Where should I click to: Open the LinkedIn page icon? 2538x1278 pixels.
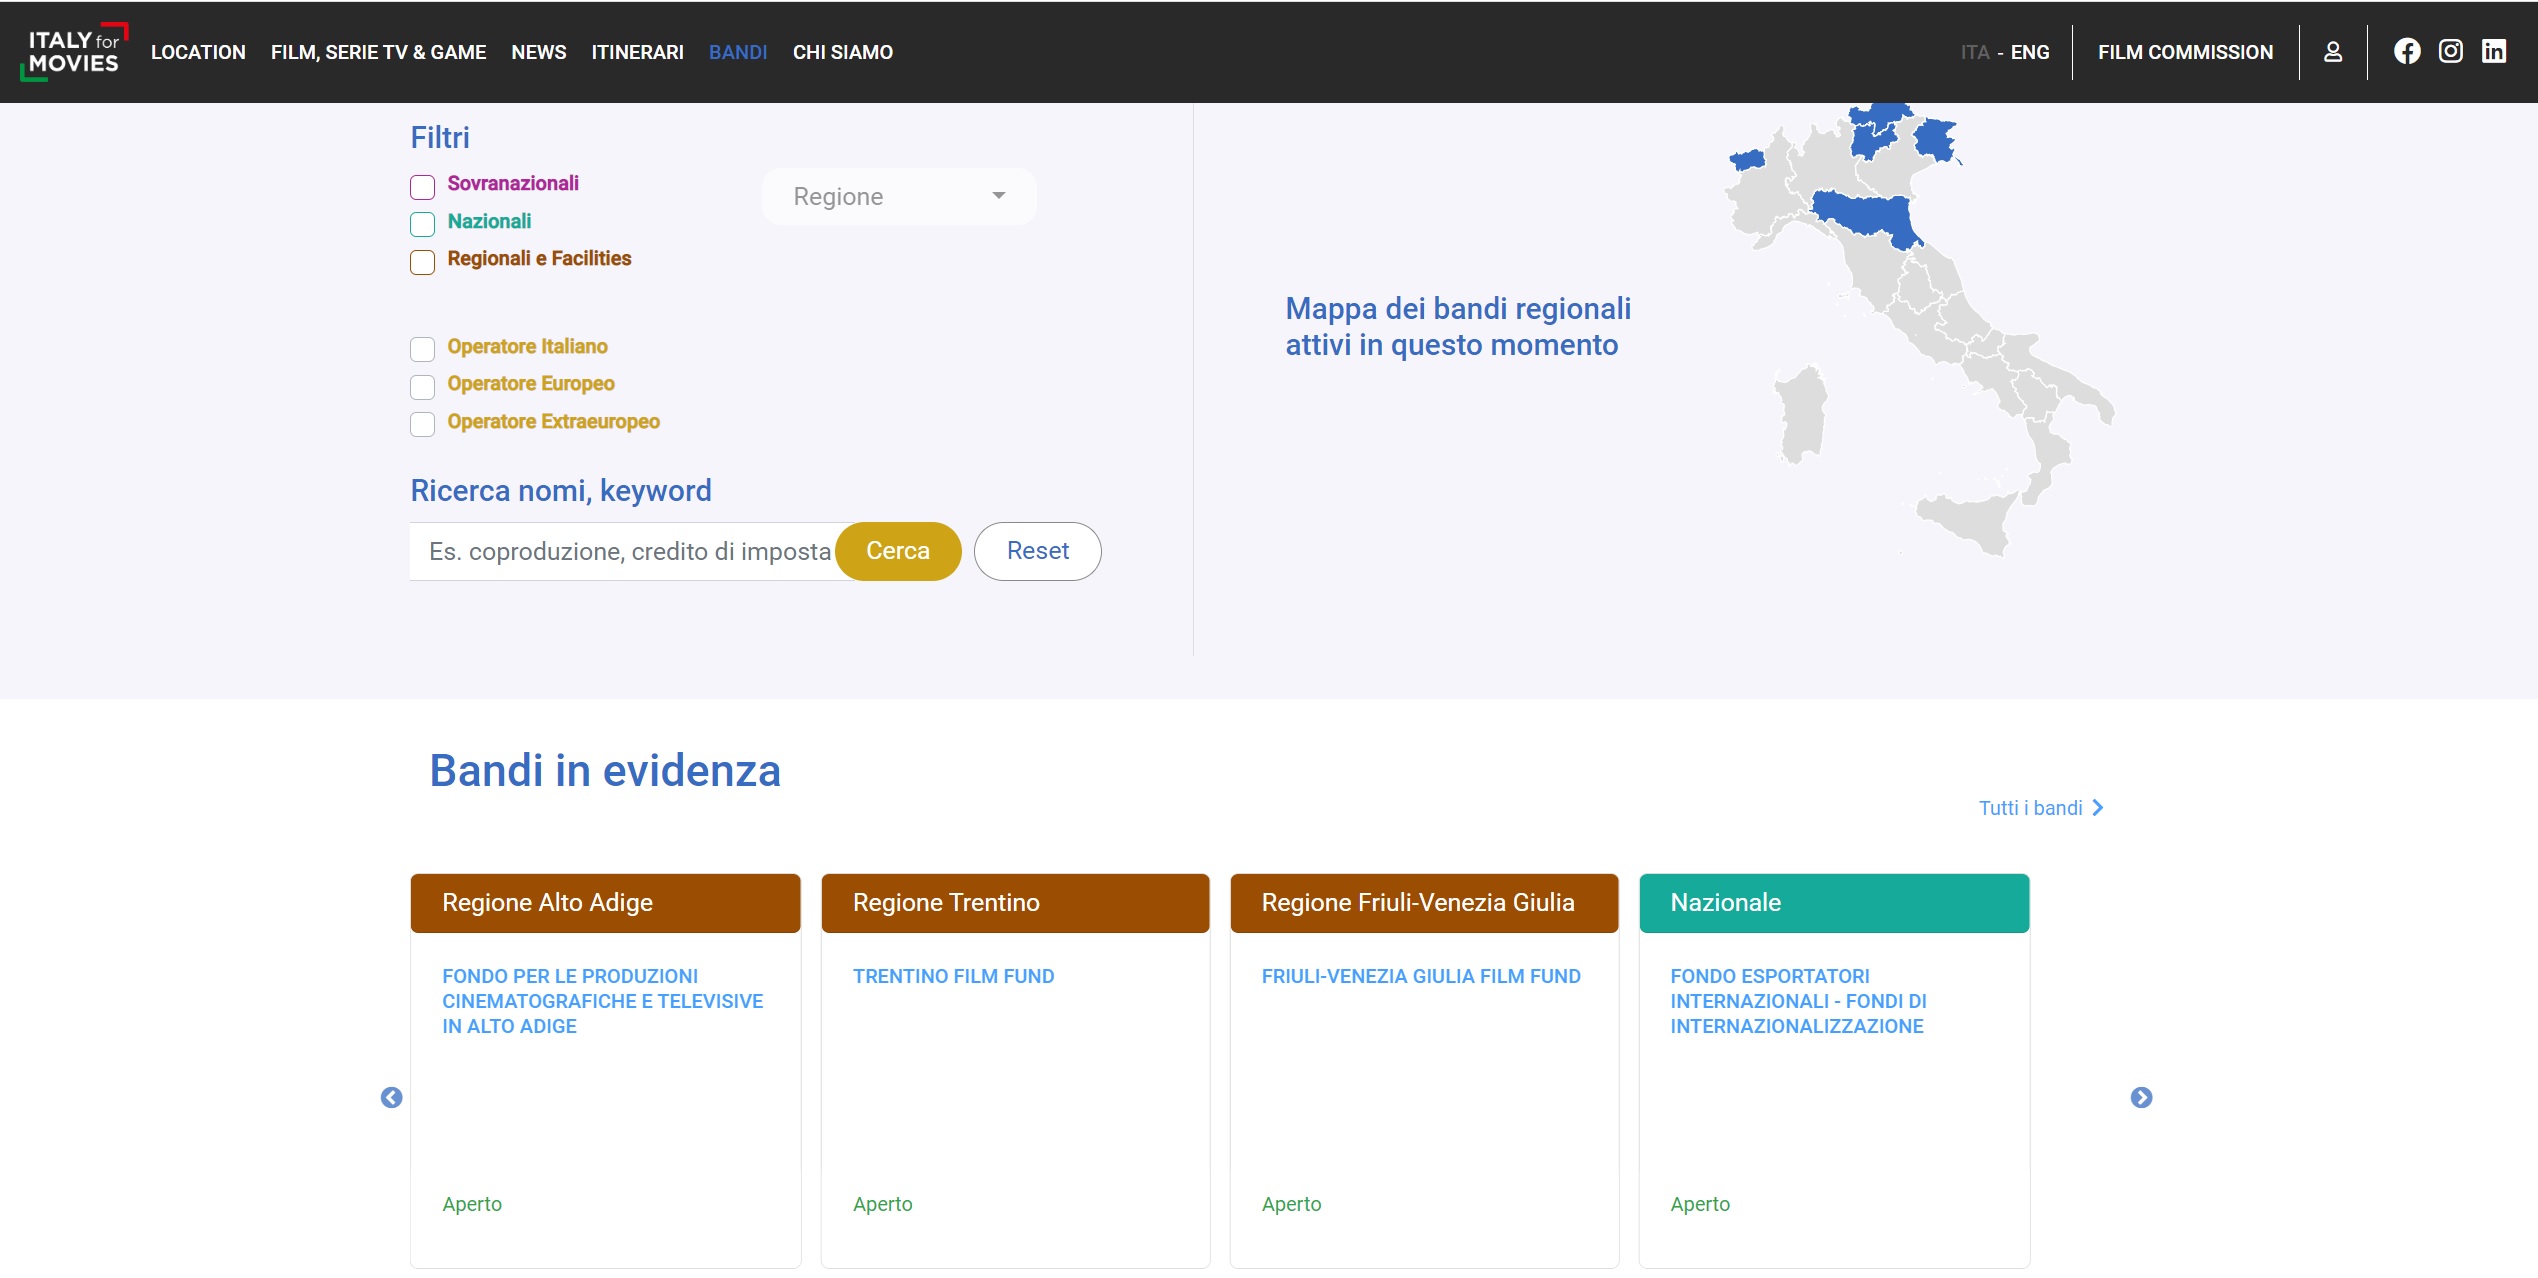point(2493,52)
